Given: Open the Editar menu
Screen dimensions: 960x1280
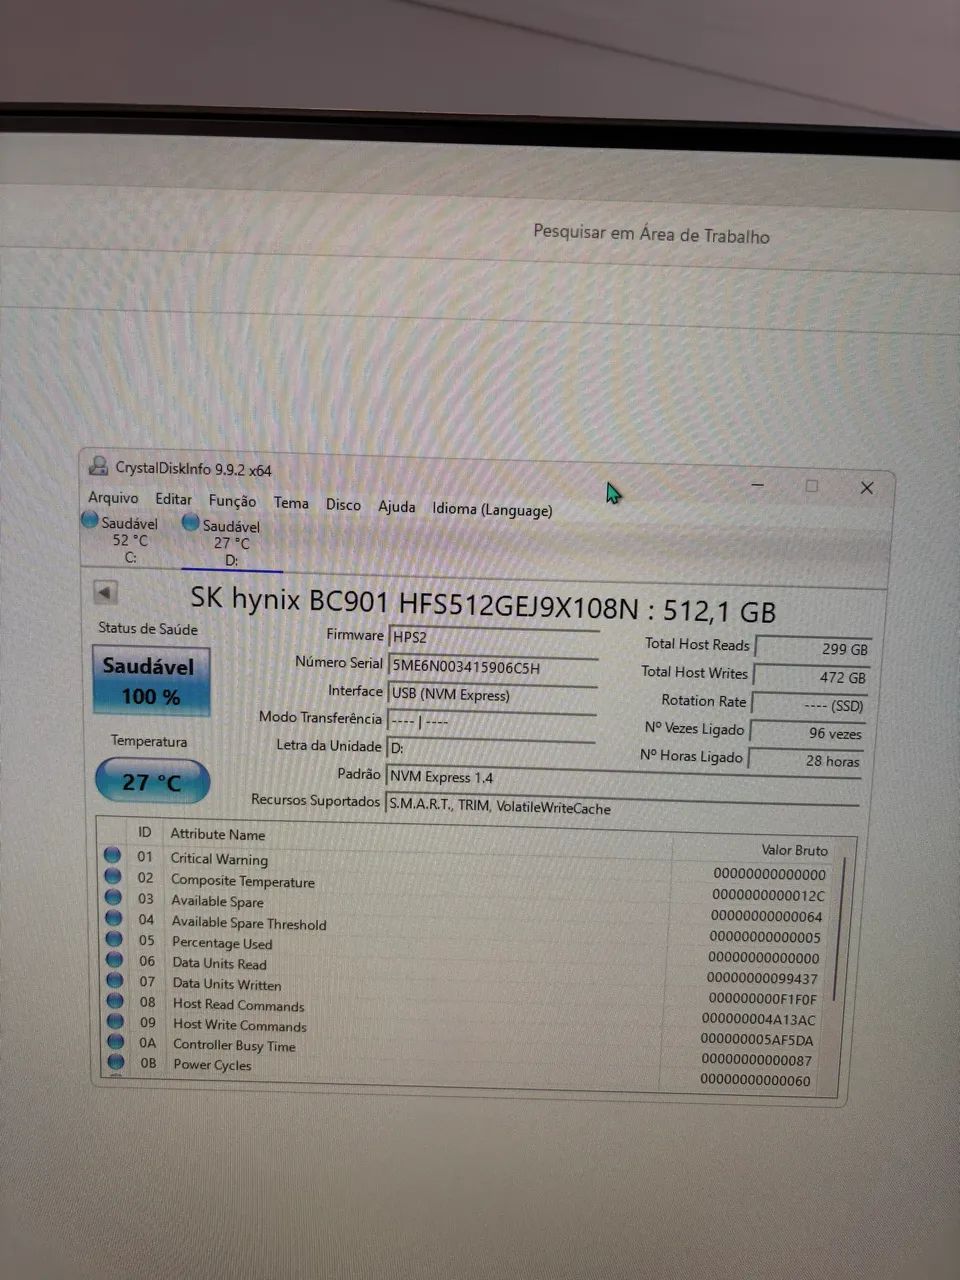Looking at the screenshot, I should 173,499.
